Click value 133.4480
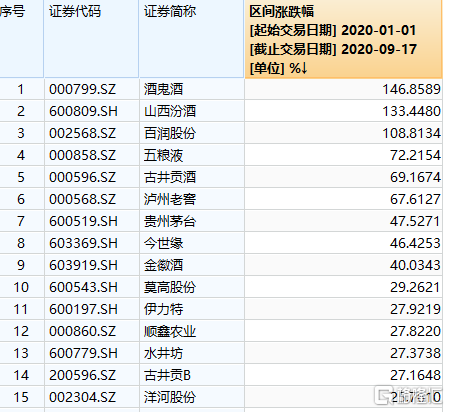This screenshot has height=412, width=449. click(411, 111)
